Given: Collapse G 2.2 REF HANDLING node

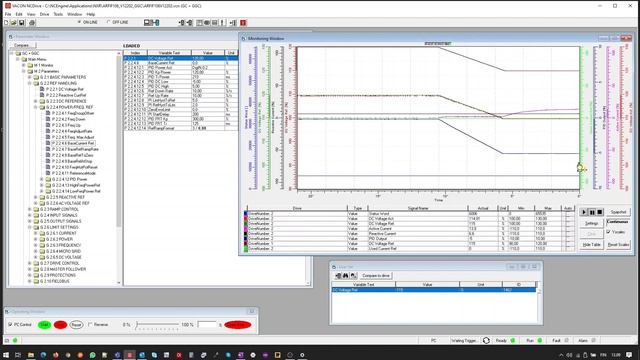Looking at the screenshot, I should (30, 83).
